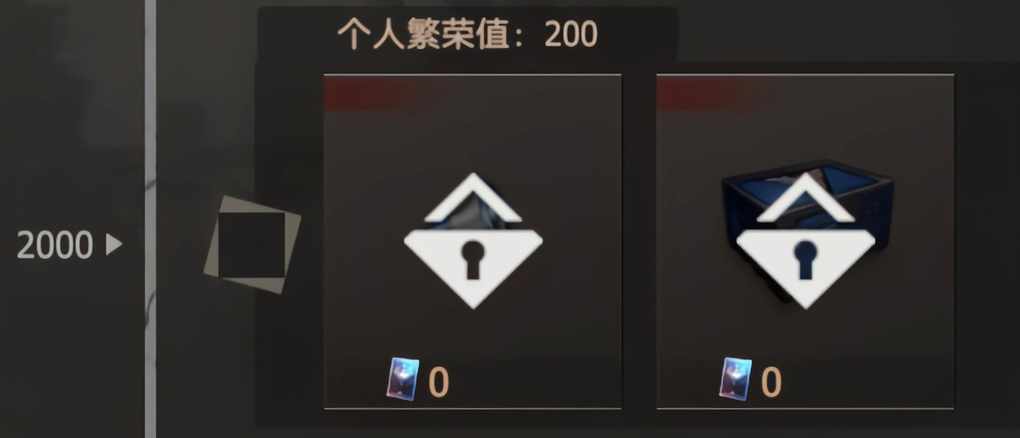Click the red tag on the left card

[371, 94]
